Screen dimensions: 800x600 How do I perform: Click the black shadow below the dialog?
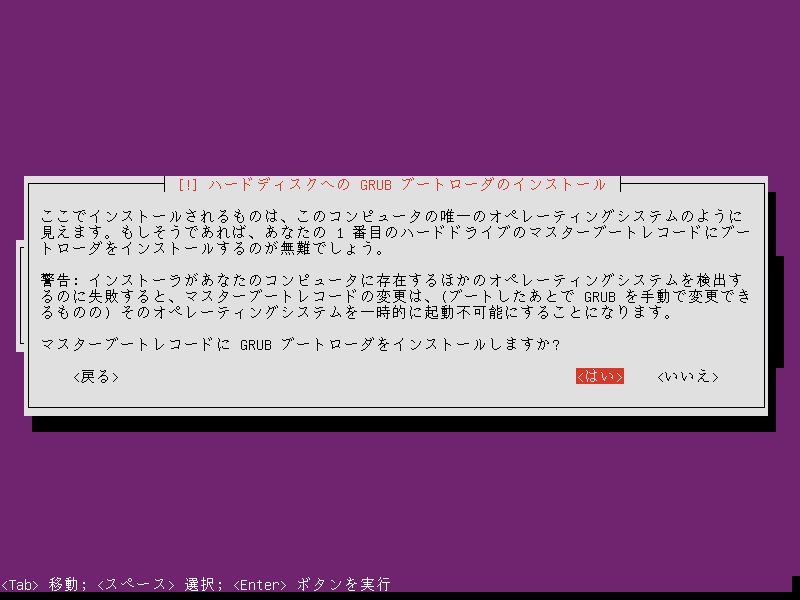tap(400, 423)
